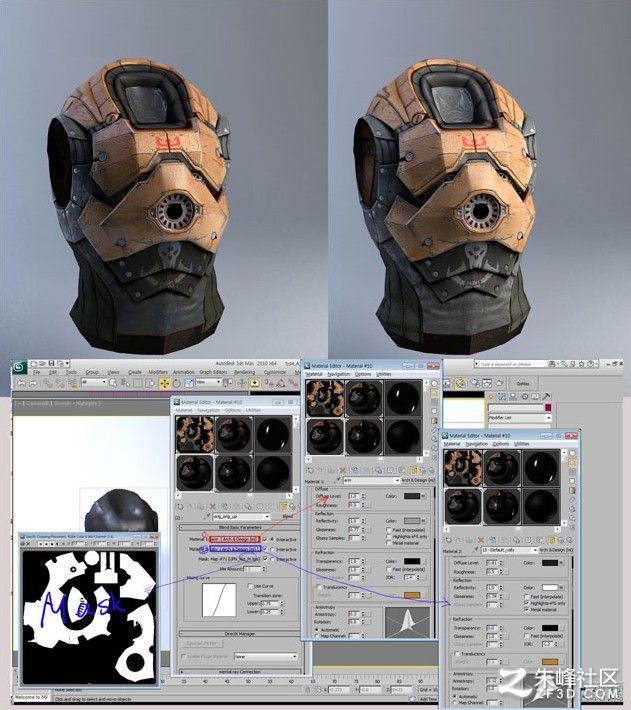Screen dimensions: 631x710
Task: Click the rectangular selection region icon
Action: [138, 383]
